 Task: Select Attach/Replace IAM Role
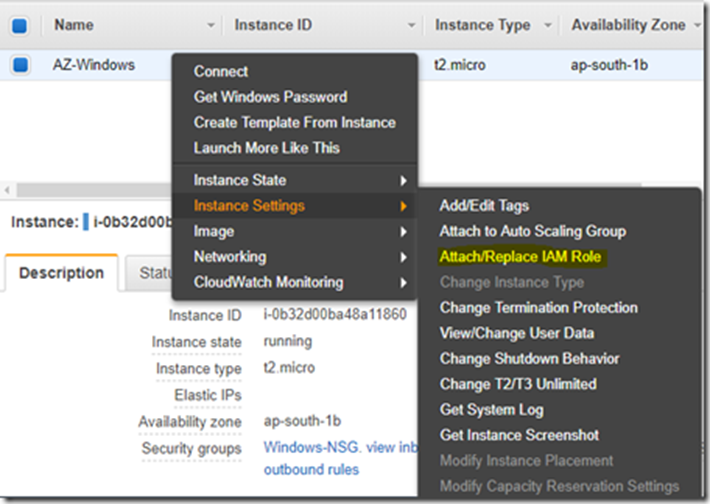[x=520, y=257]
